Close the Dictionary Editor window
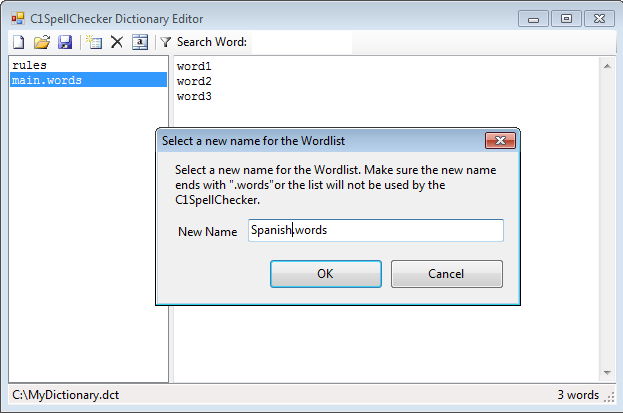This screenshot has height=413, width=623. click(599, 19)
